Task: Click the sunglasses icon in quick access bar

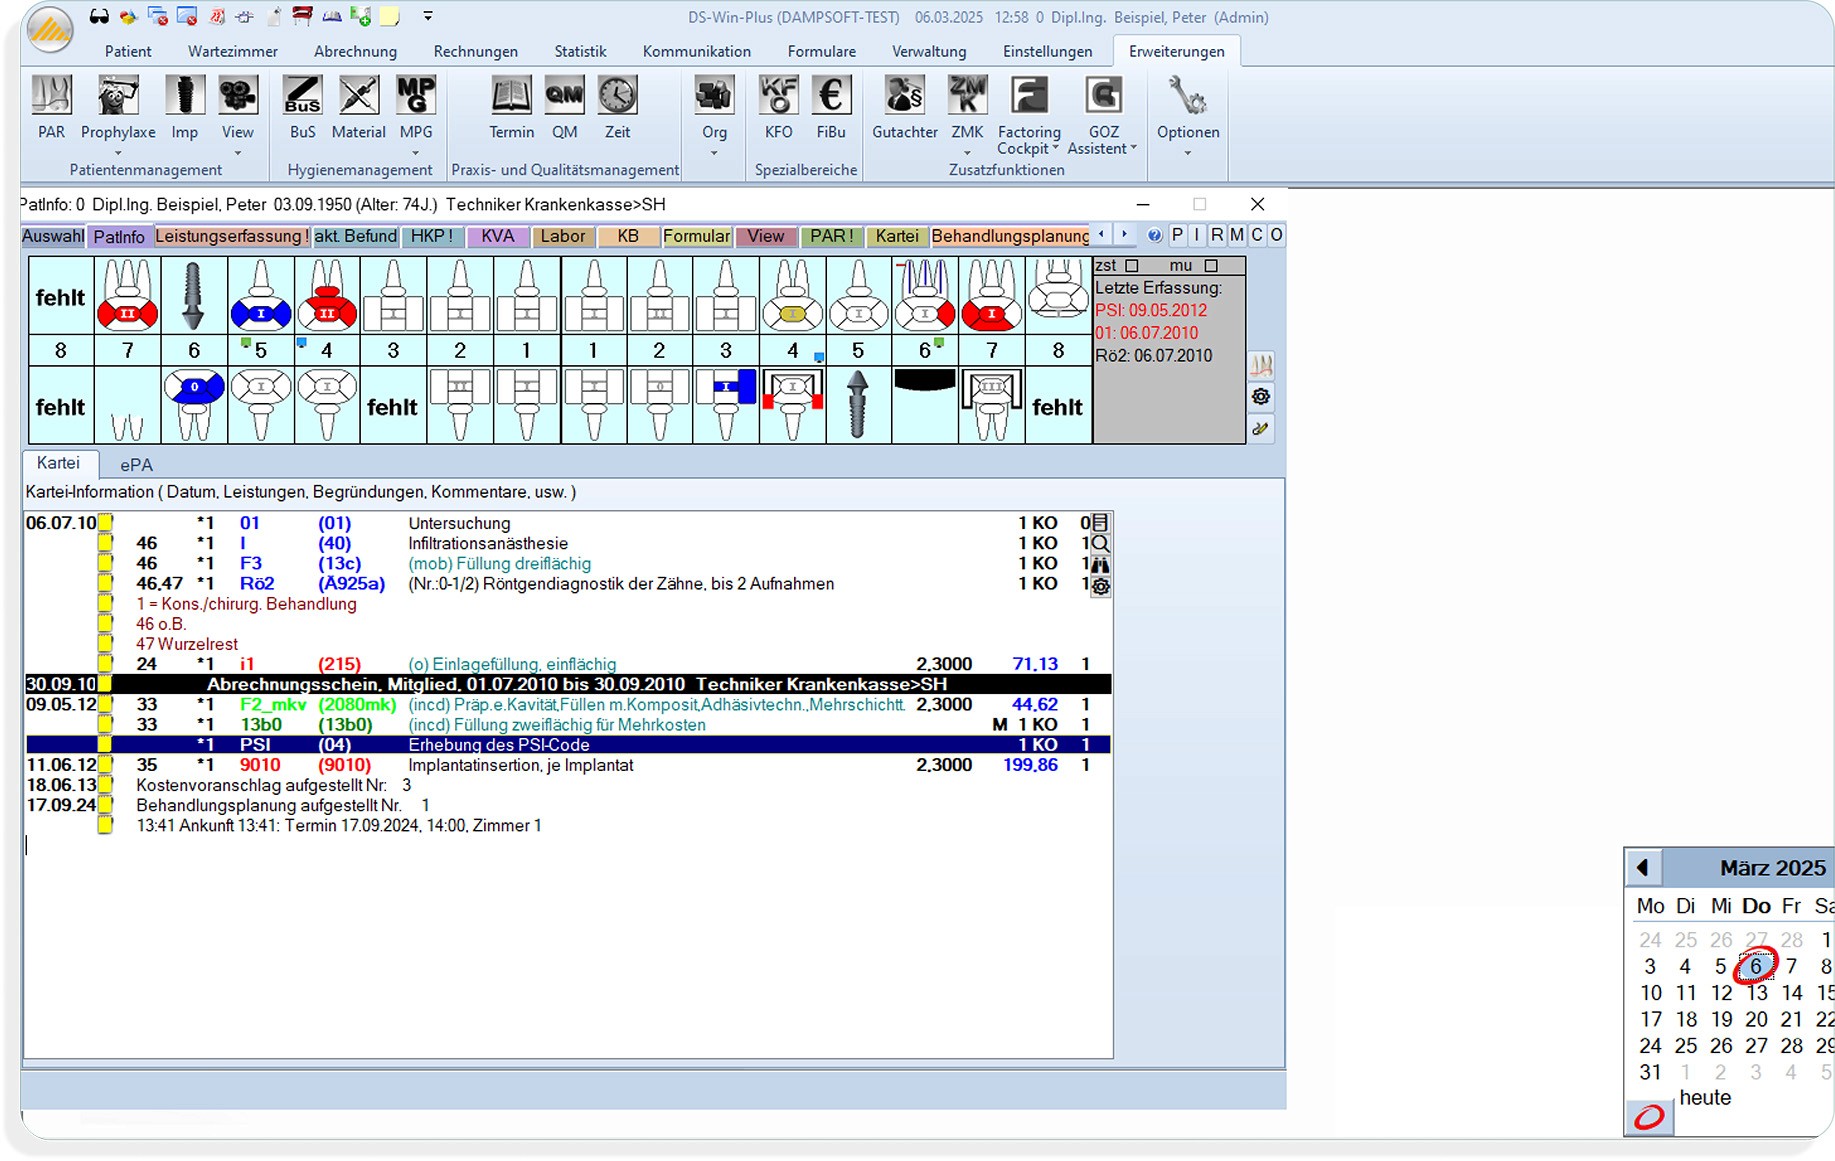Action: [x=99, y=16]
